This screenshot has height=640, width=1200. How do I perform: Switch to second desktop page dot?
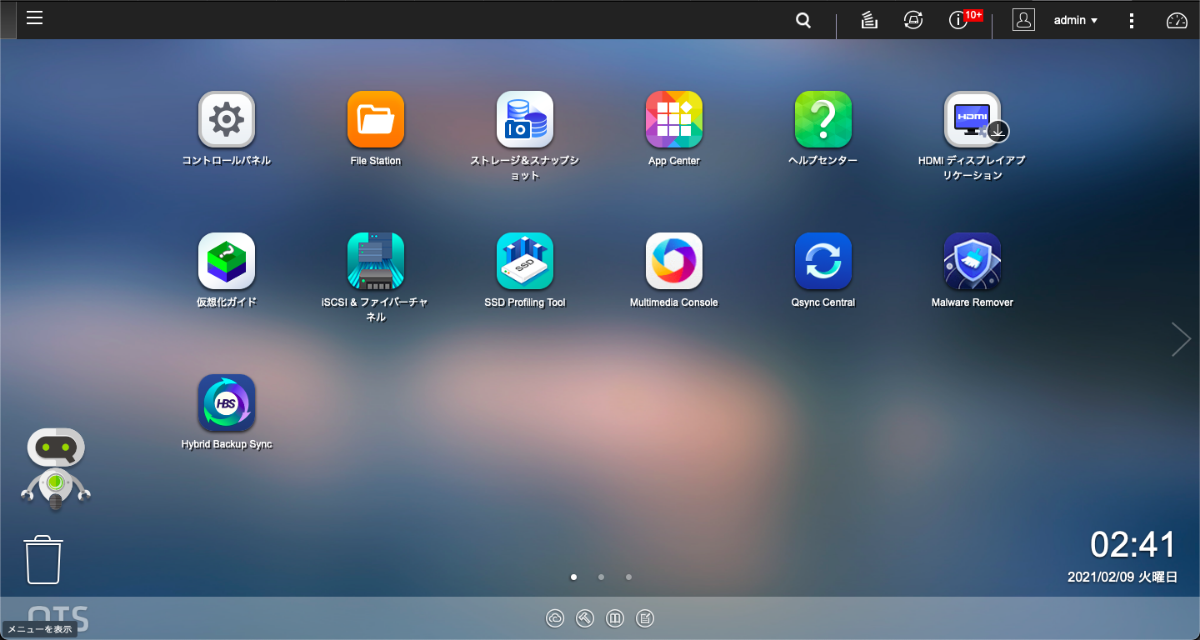(601, 577)
